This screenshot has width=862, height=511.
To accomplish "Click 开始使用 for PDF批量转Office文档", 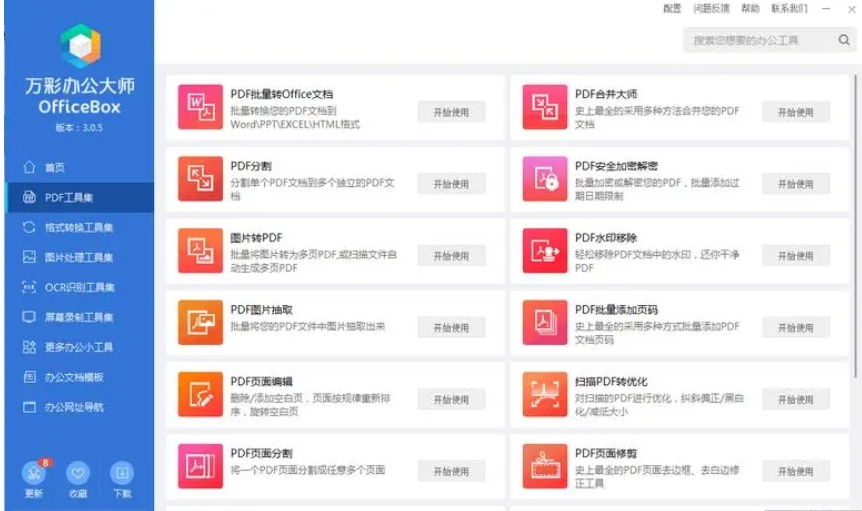I will point(451,112).
